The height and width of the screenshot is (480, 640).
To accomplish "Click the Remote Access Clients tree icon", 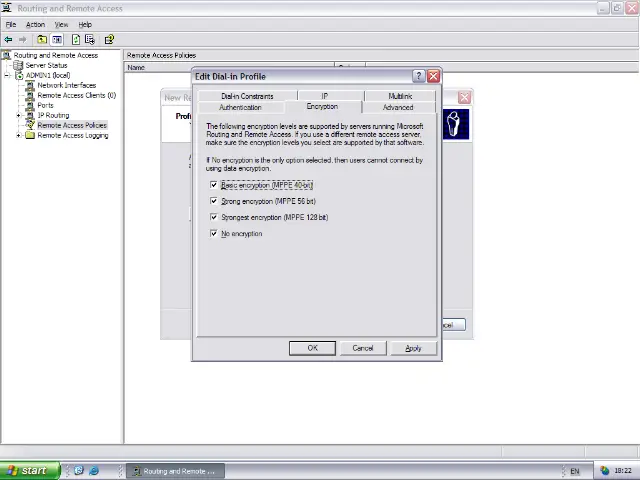I will point(30,96).
